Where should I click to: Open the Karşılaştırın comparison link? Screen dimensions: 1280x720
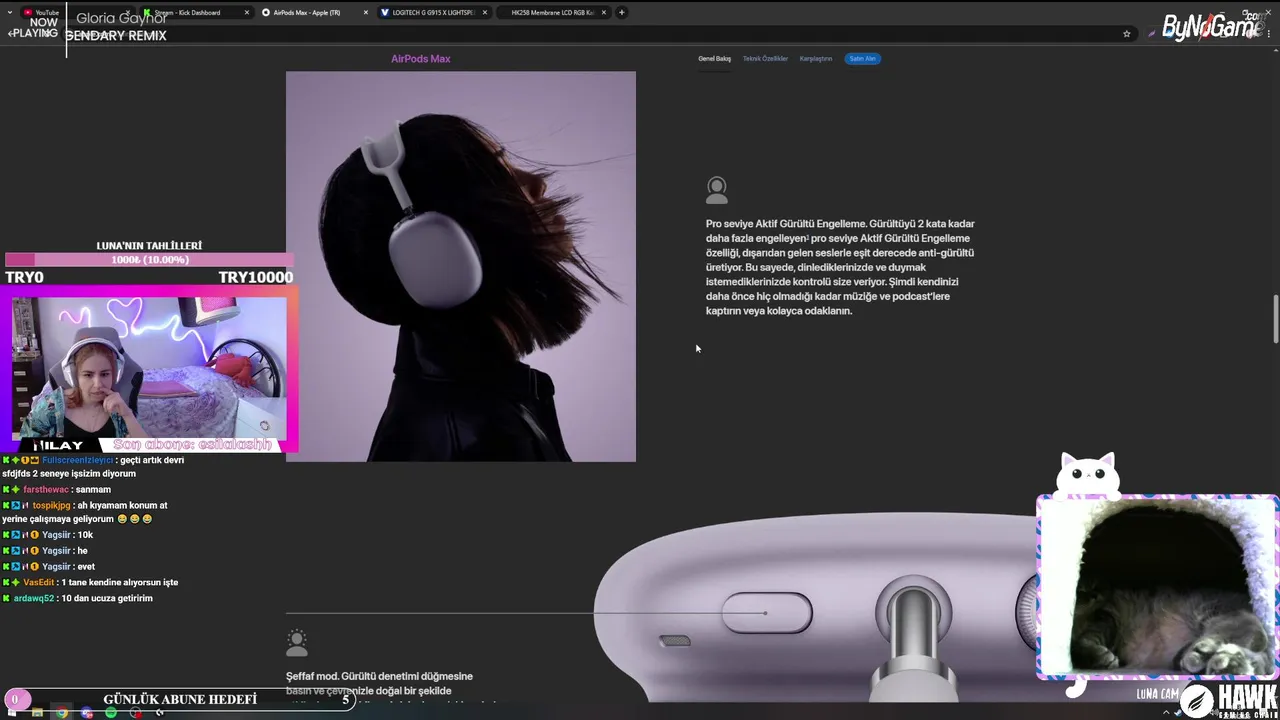(x=816, y=59)
